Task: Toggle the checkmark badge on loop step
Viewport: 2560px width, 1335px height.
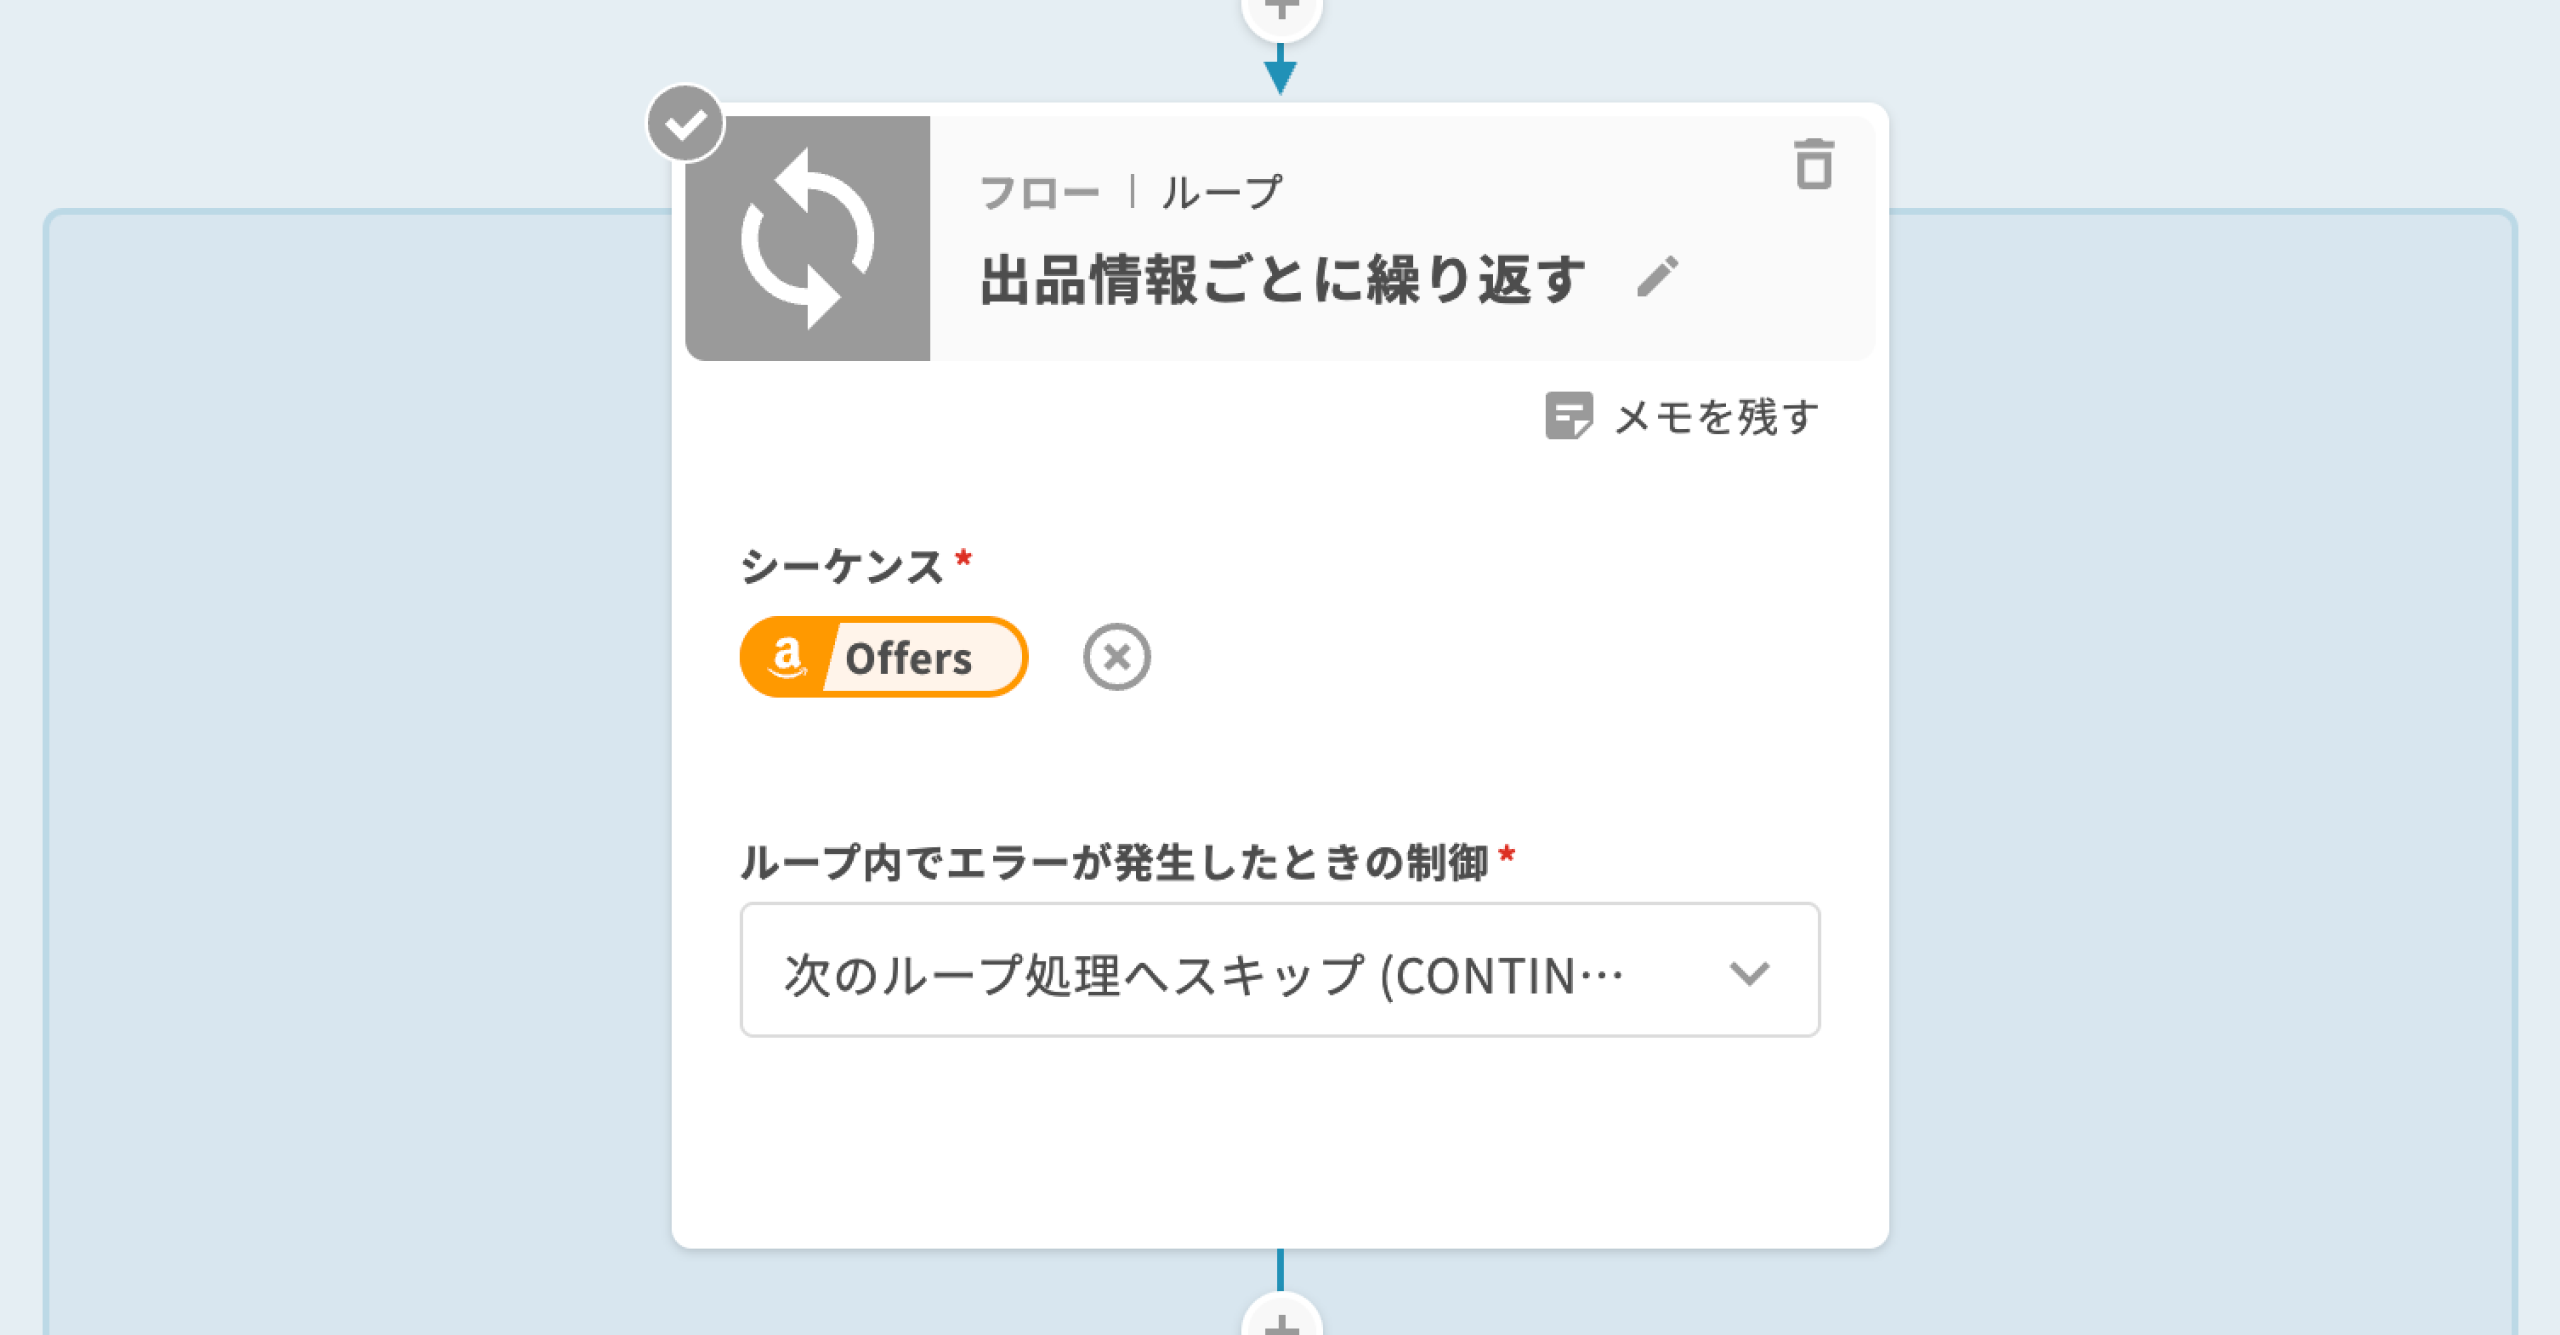Action: pos(685,124)
